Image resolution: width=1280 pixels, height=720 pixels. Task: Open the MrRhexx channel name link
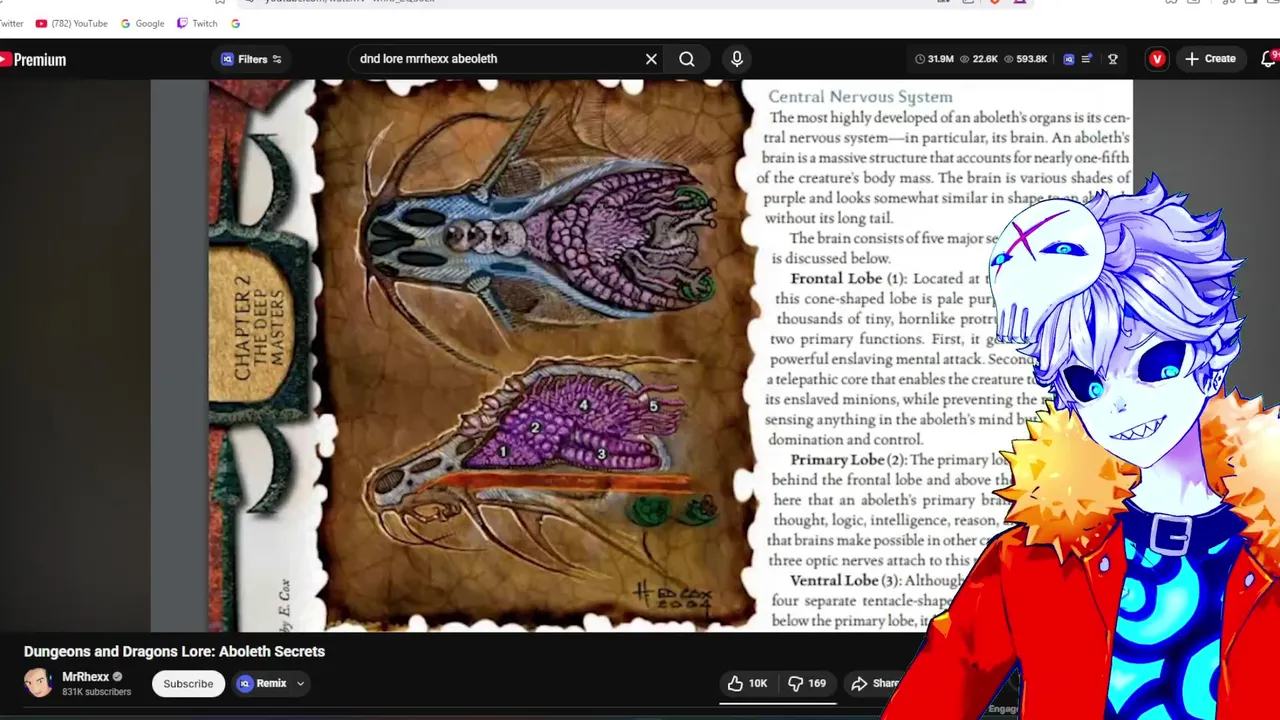(x=85, y=677)
